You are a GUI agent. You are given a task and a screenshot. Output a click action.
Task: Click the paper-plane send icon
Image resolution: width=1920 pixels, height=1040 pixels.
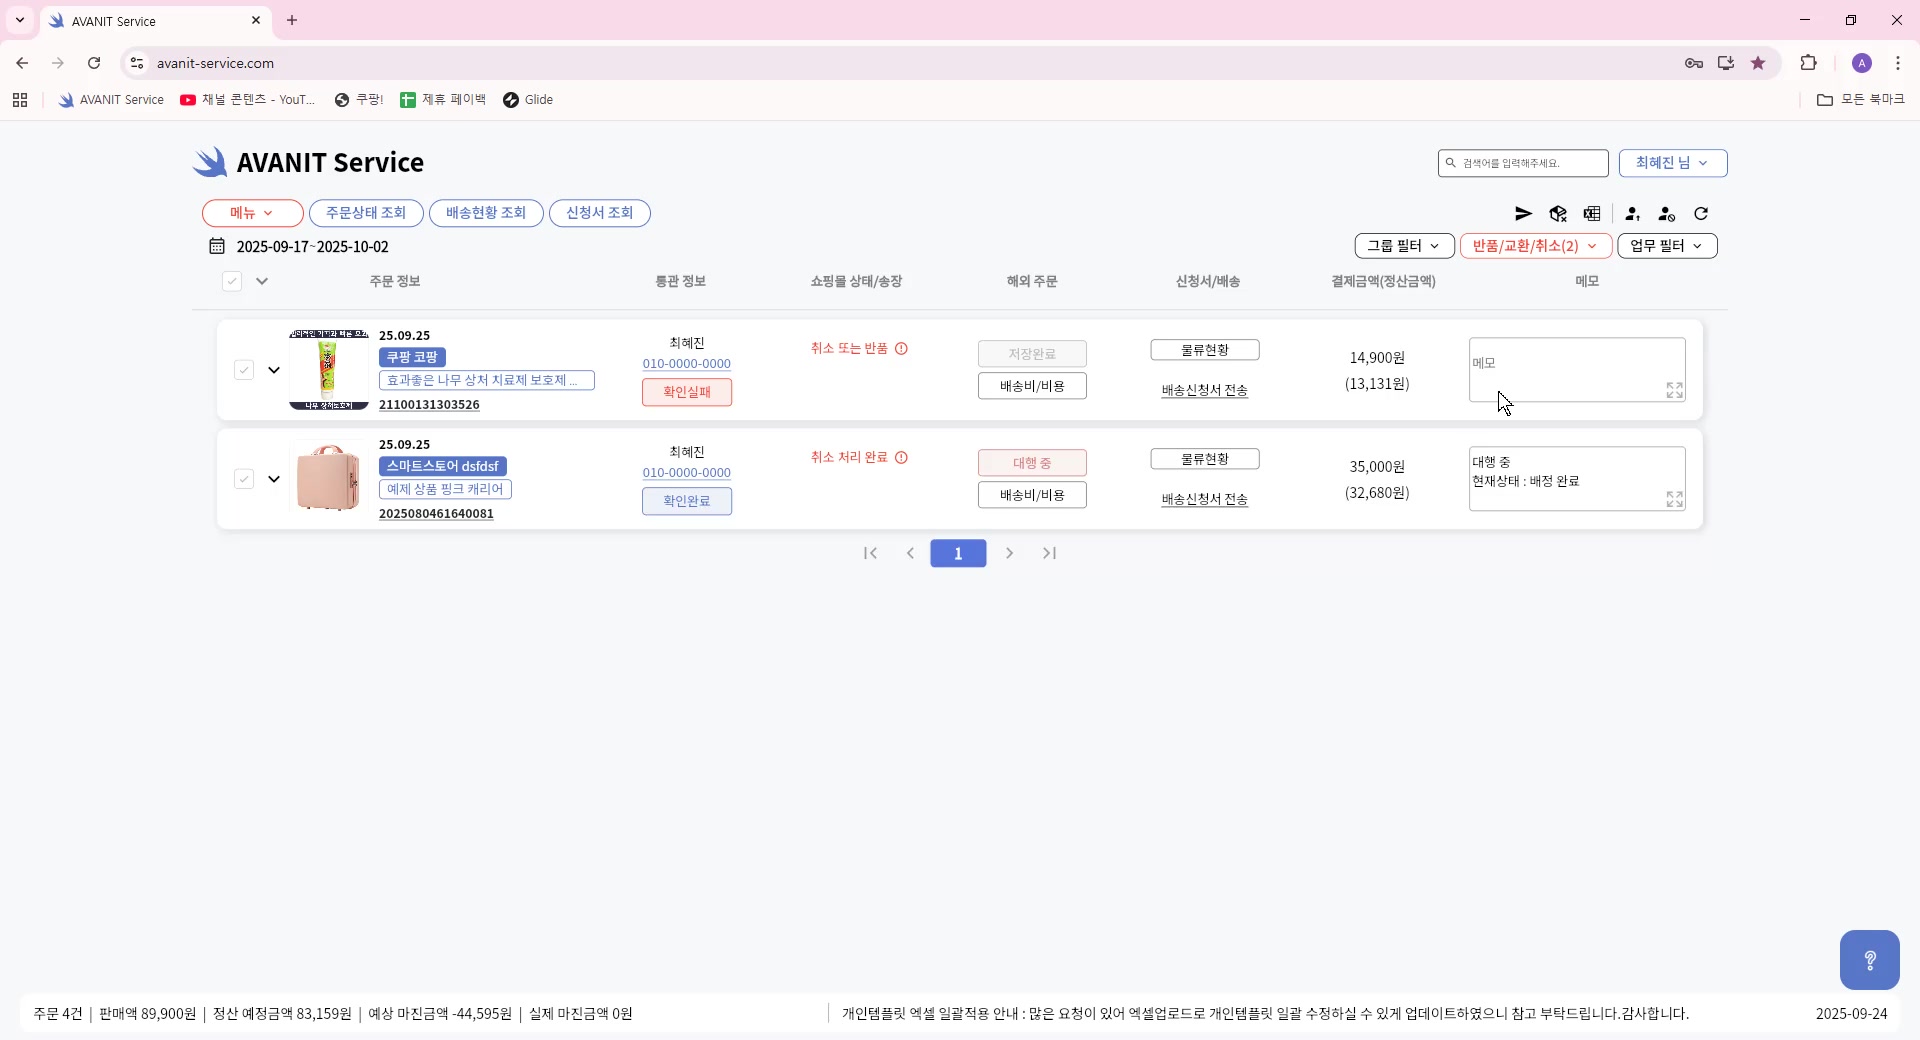(1523, 214)
